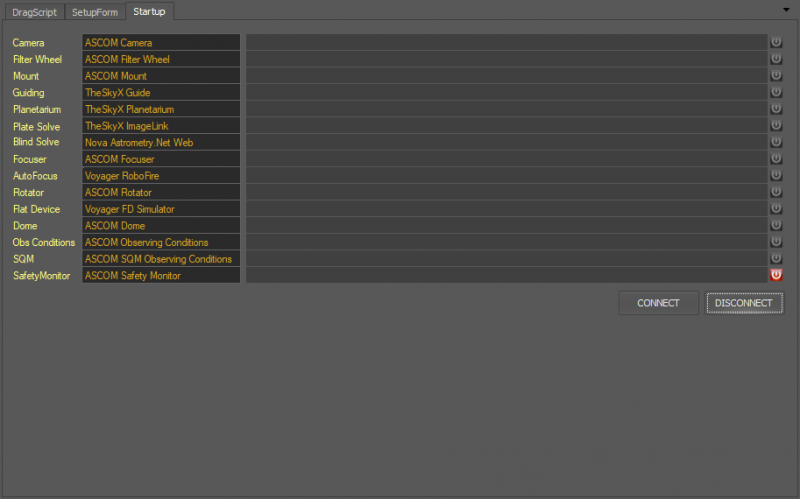
Task: Click the Obs Conditions row power icon
Action: click(x=776, y=242)
